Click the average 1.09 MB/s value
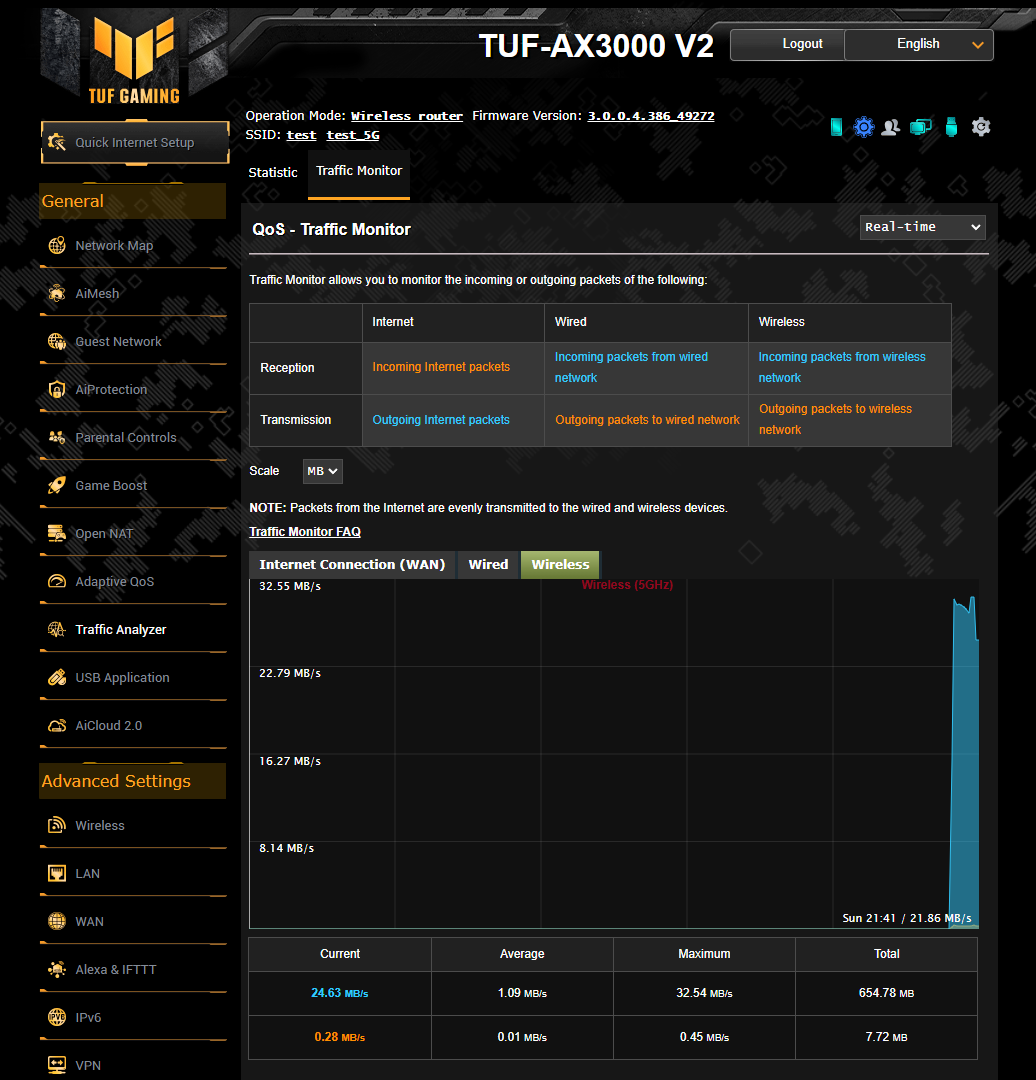 [x=522, y=993]
